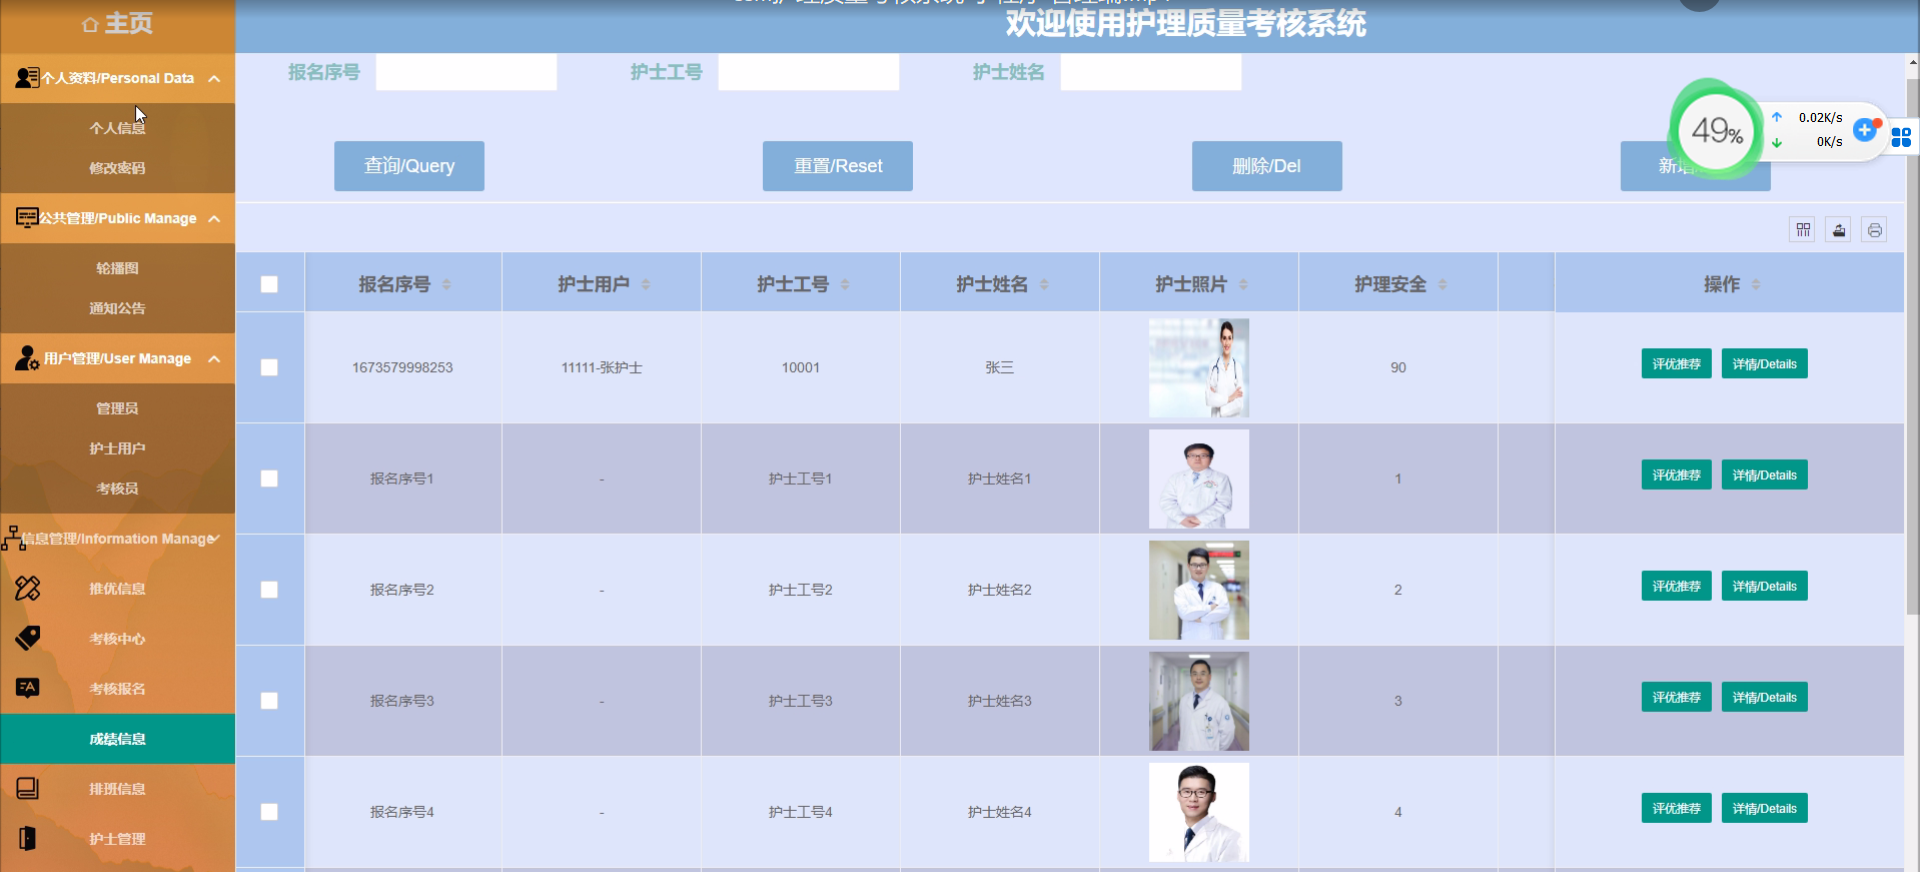Check the 报名序号2 row checkbox
This screenshot has height=872, width=1920.
coord(269,589)
